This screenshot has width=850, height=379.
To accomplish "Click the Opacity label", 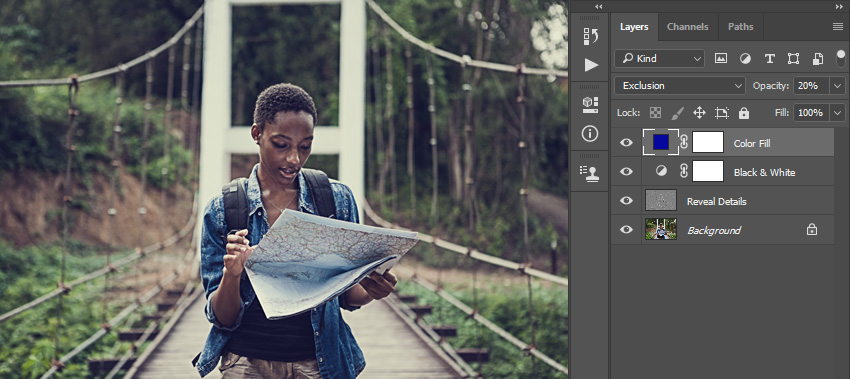I will click(x=770, y=86).
